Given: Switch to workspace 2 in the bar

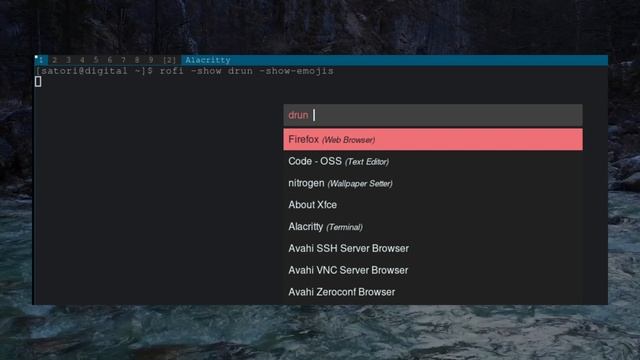Looking at the screenshot, I should point(55,60).
